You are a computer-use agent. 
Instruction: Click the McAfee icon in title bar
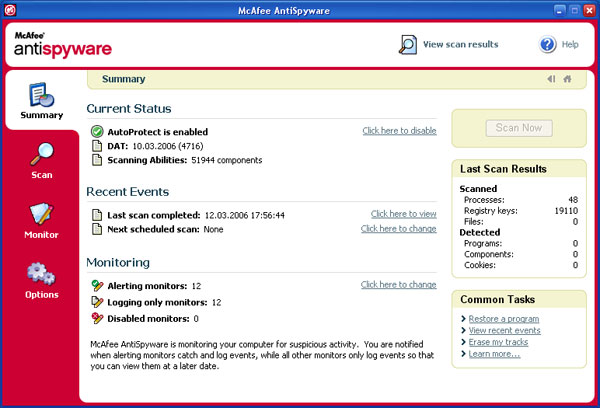(10, 10)
